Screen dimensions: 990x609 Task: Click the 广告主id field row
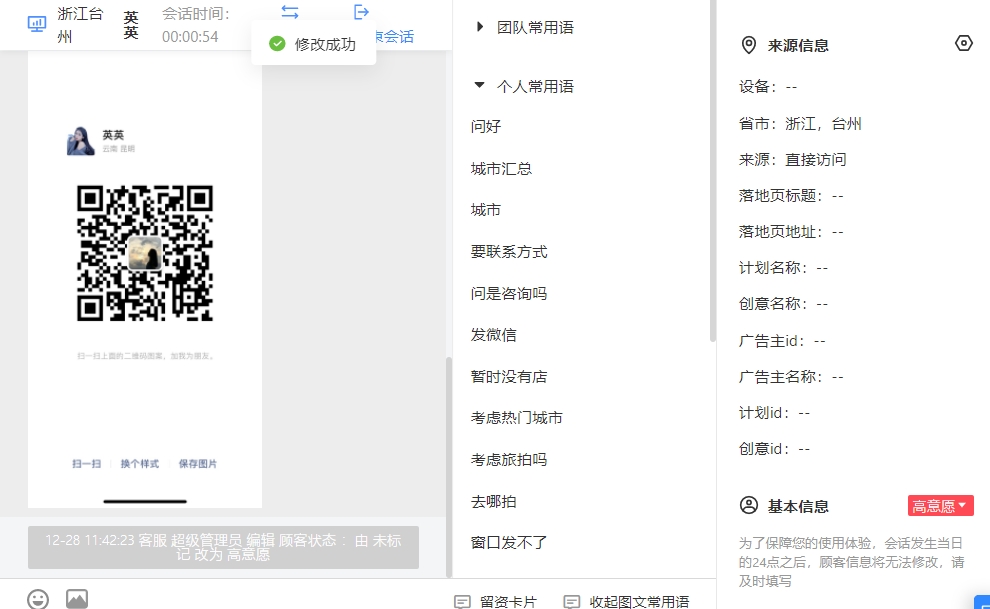tap(782, 341)
